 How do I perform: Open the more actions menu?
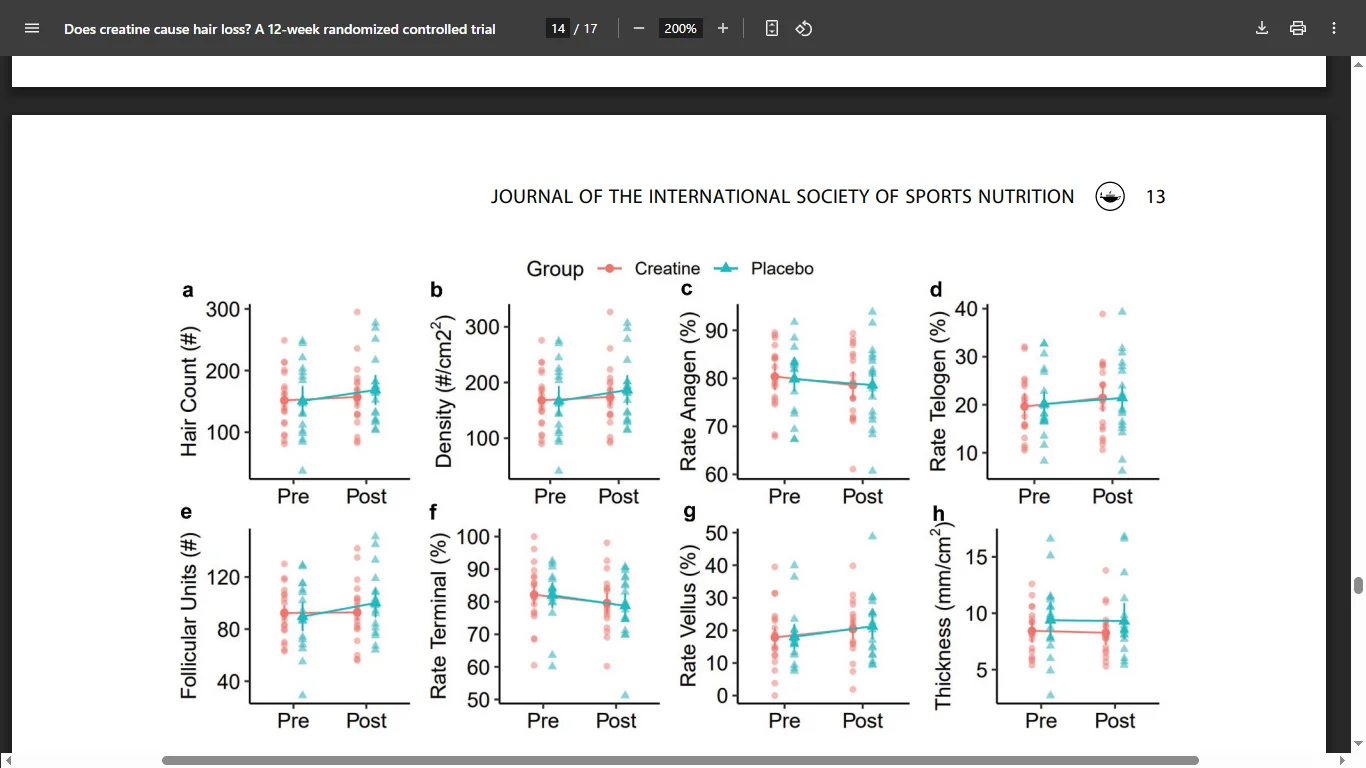(1334, 28)
